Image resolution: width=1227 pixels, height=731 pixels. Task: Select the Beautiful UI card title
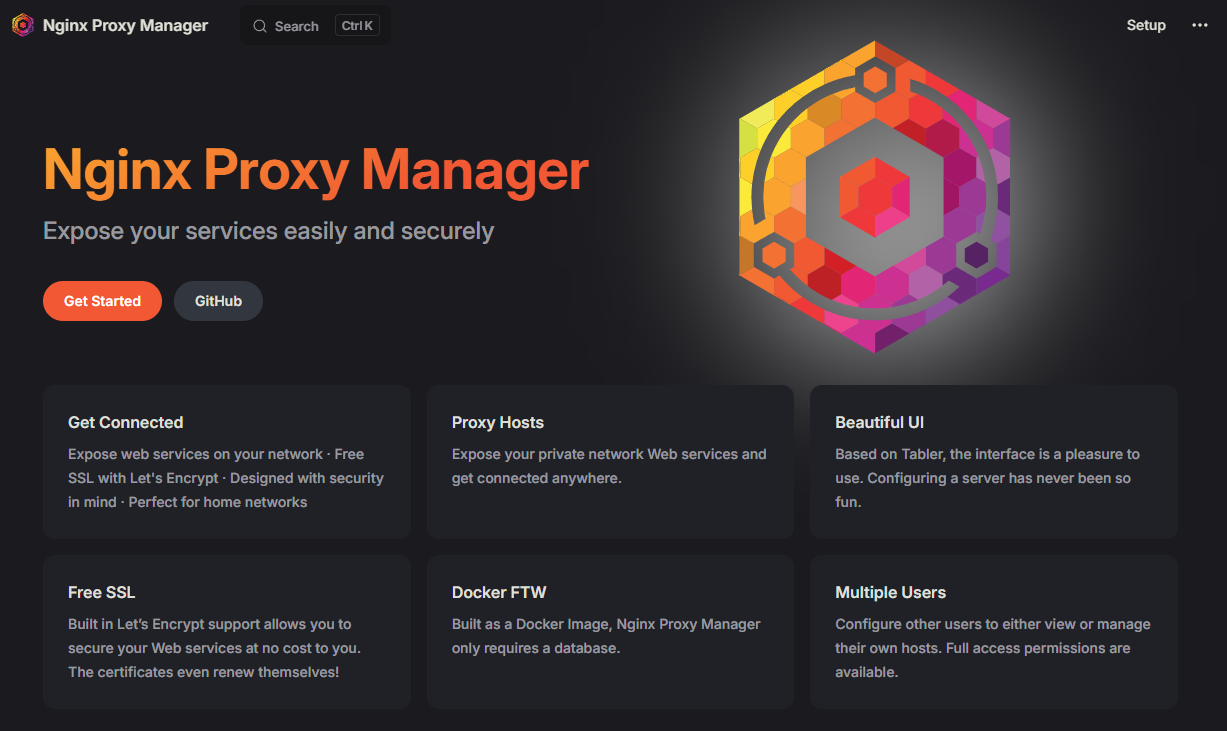point(880,422)
